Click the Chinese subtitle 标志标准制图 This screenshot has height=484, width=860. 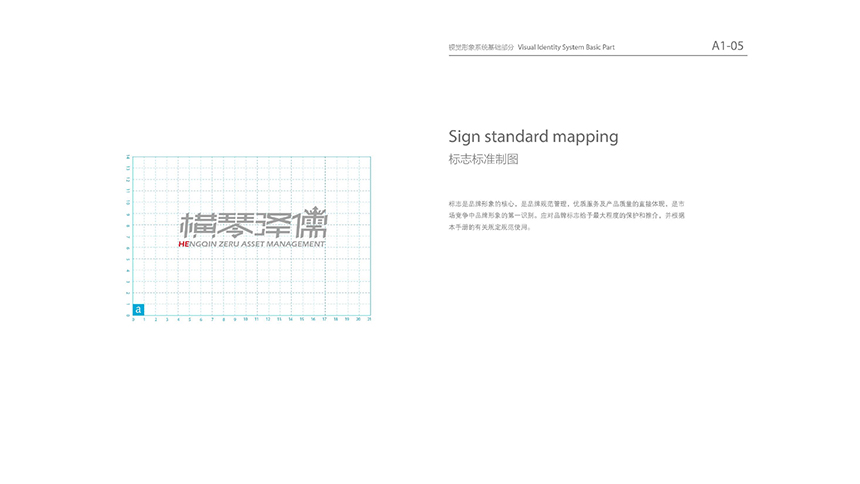click(x=483, y=159)
